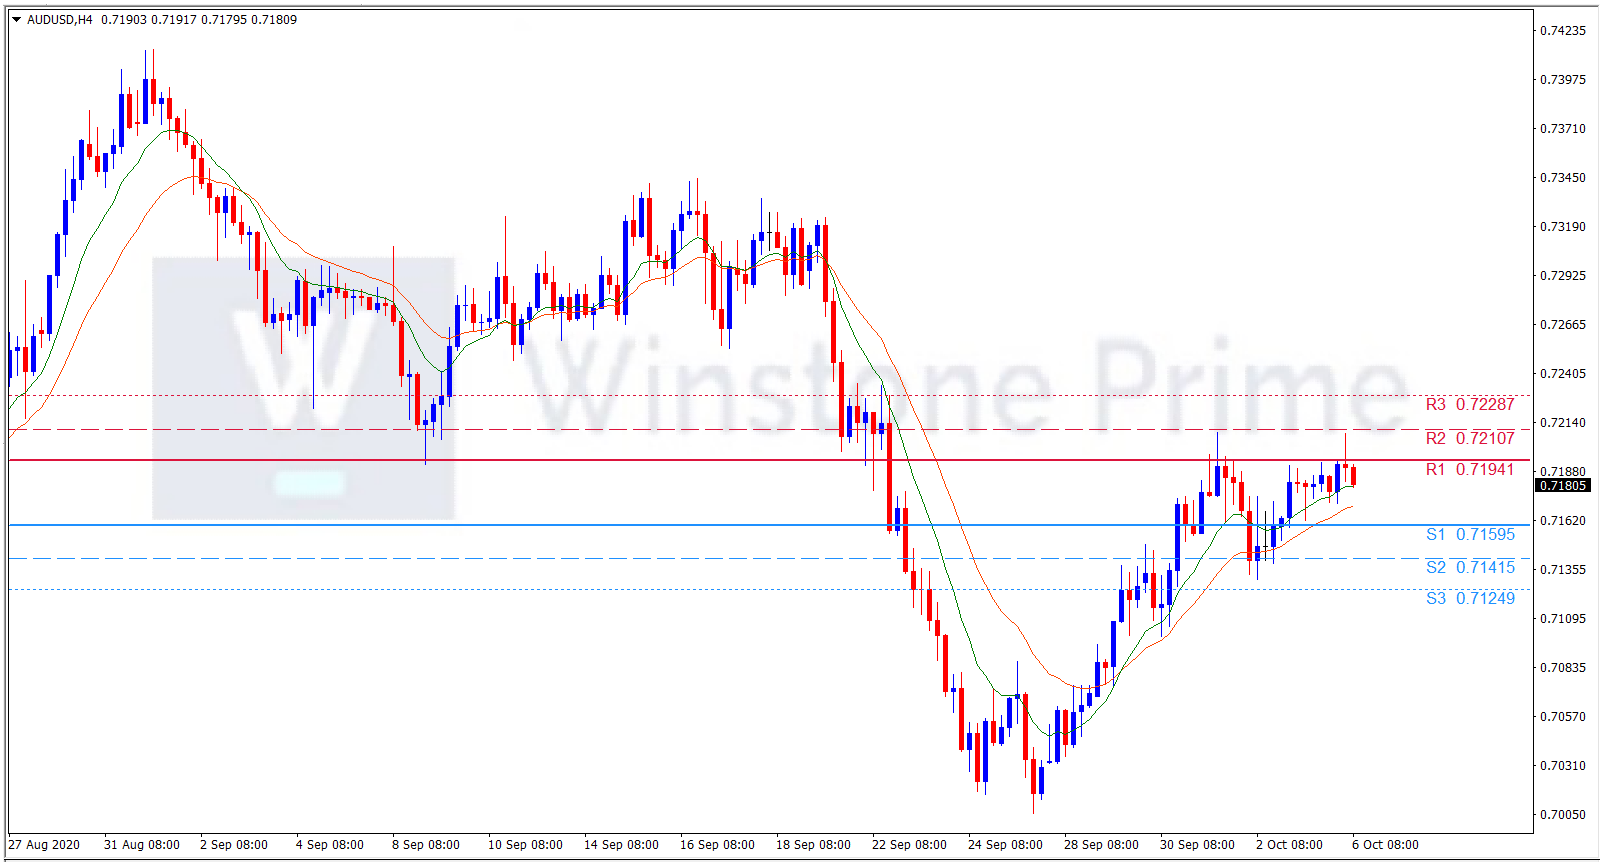Click the 16 Sep 08:00 time label

[717, 845]
